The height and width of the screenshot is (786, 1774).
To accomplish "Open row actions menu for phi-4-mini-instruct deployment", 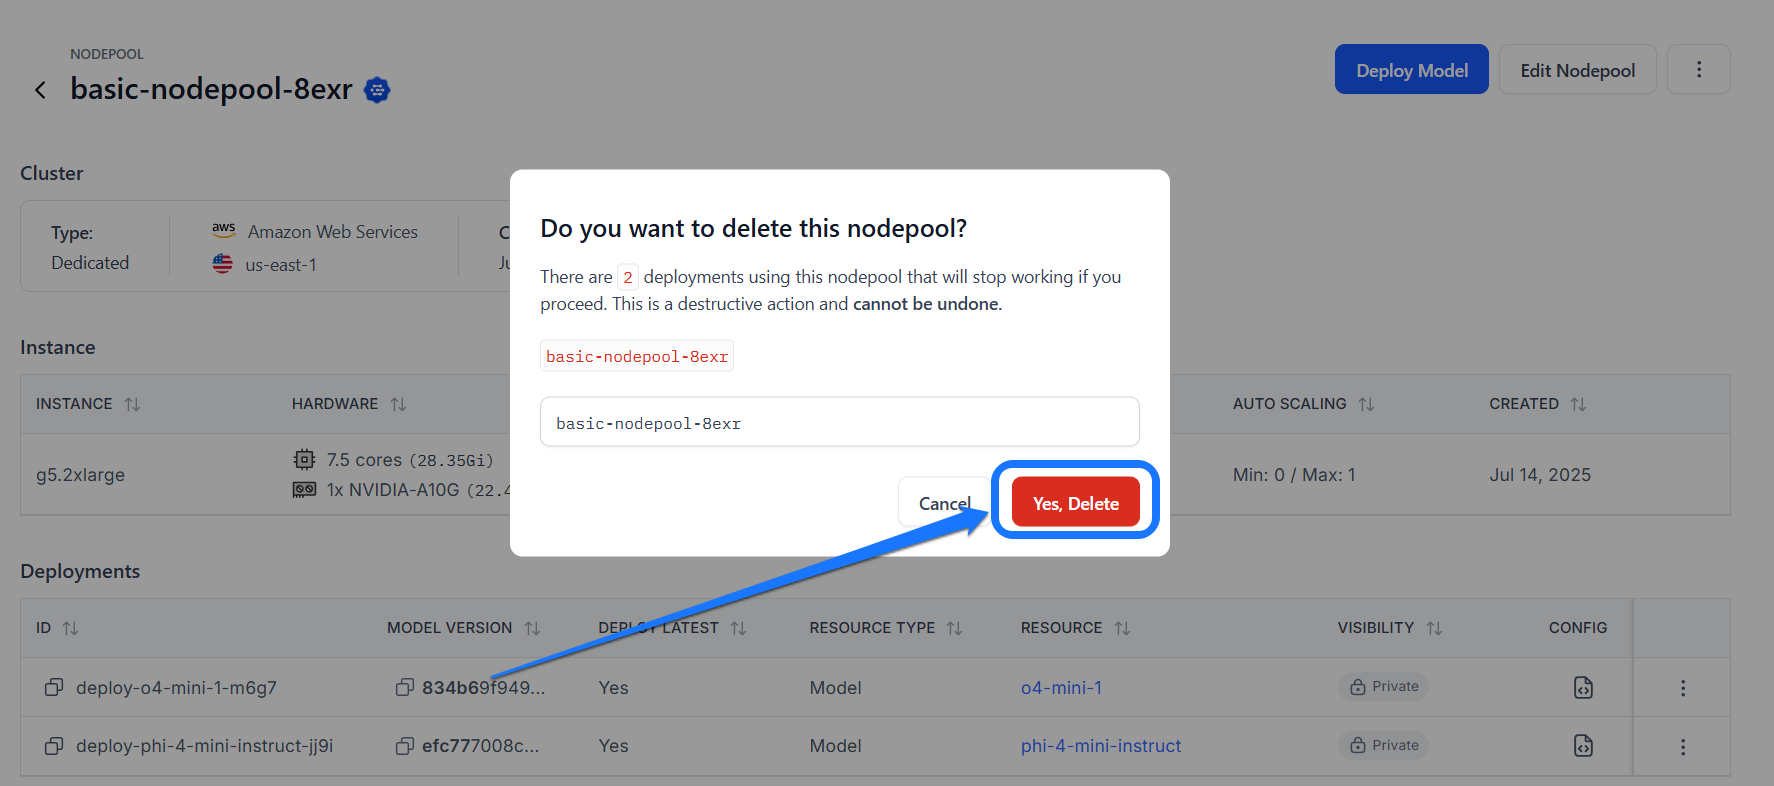I will [1683, 746].
